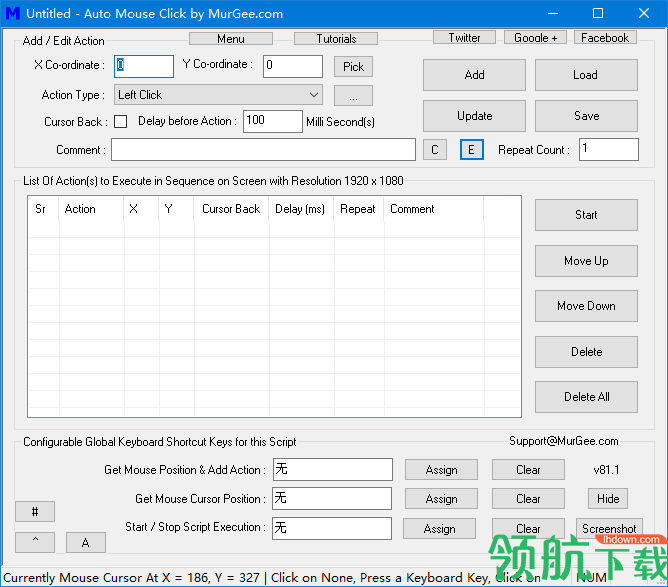
Task: Click the Delete button
Action: (586, 352)
